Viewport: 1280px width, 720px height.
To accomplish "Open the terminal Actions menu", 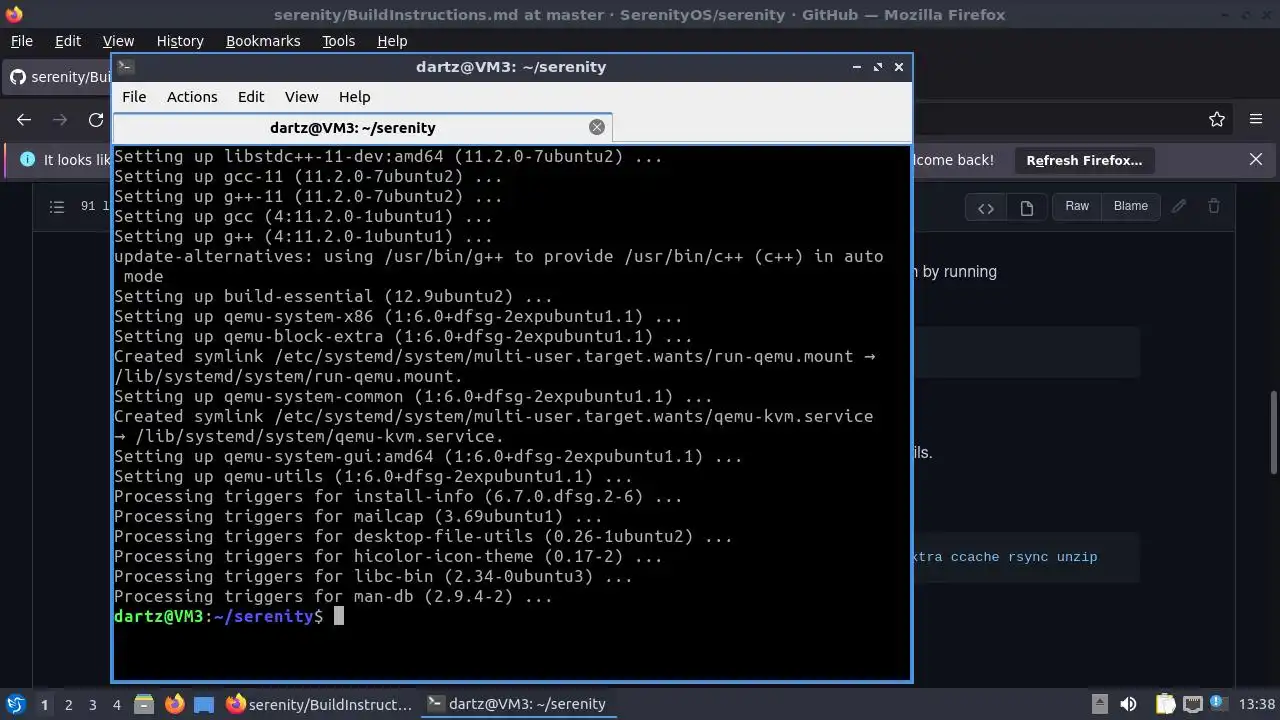I will pos(192,97).
